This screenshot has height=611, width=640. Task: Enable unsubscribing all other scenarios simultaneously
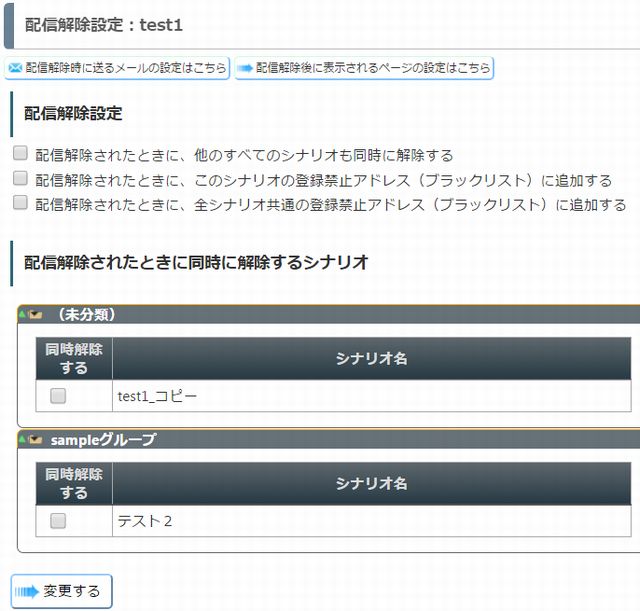click(x=20, y=153)
